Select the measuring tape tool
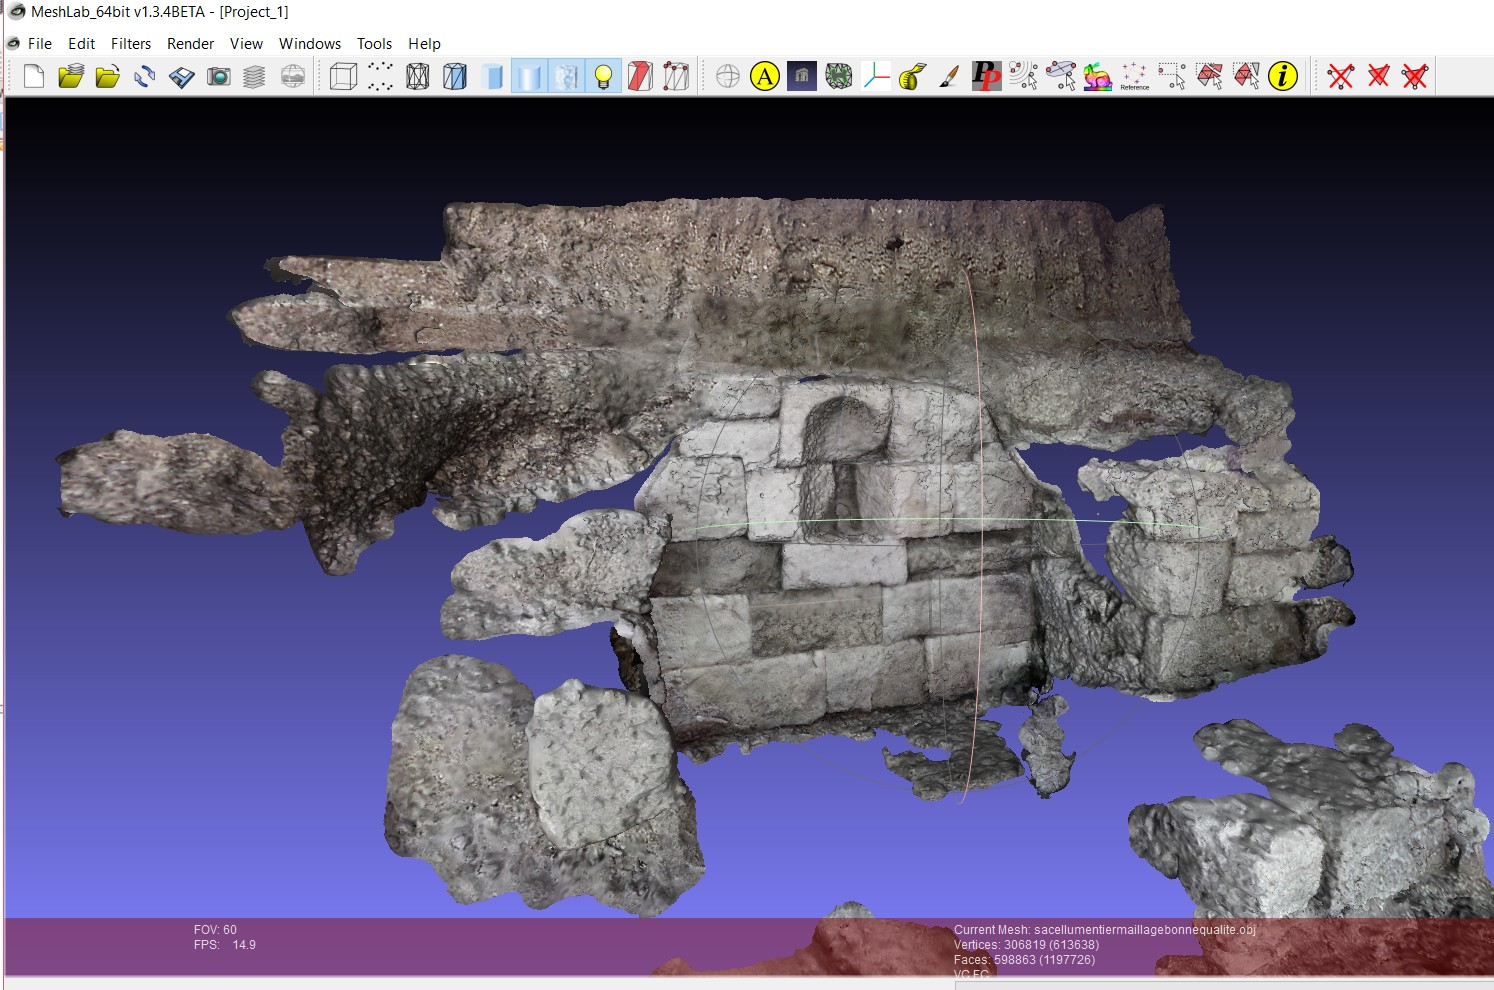The image size is (1494, 990). click(912, 76)
